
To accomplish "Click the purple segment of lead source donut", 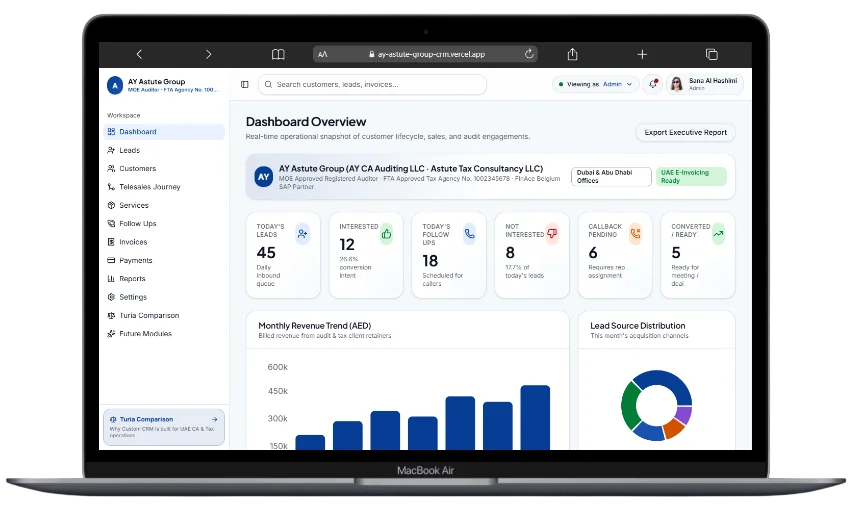I will tap(684, 414).
